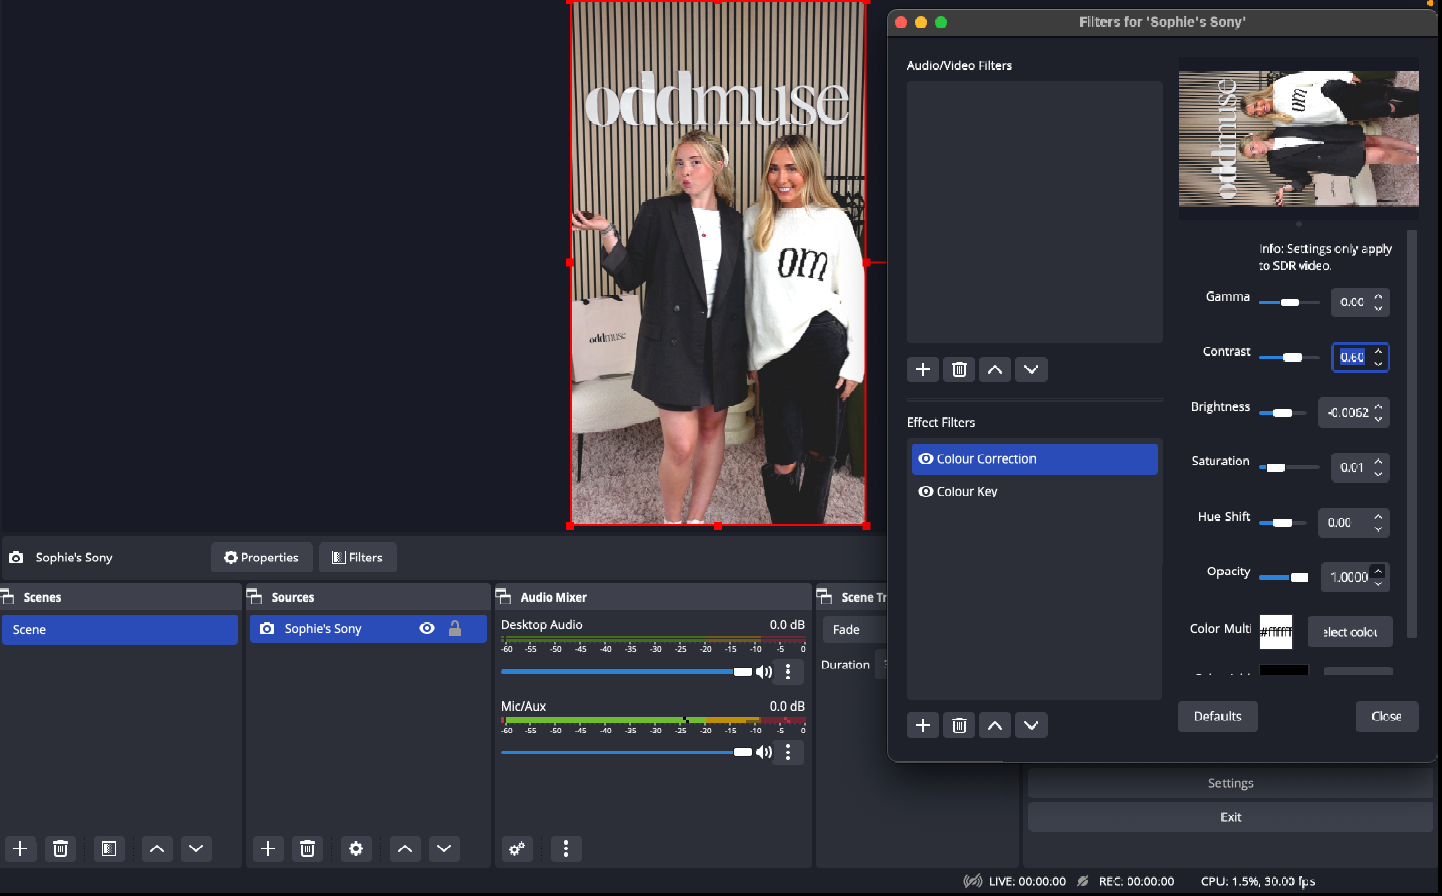
Task: Increase Gamma value with stepper
Action: 1379,297
